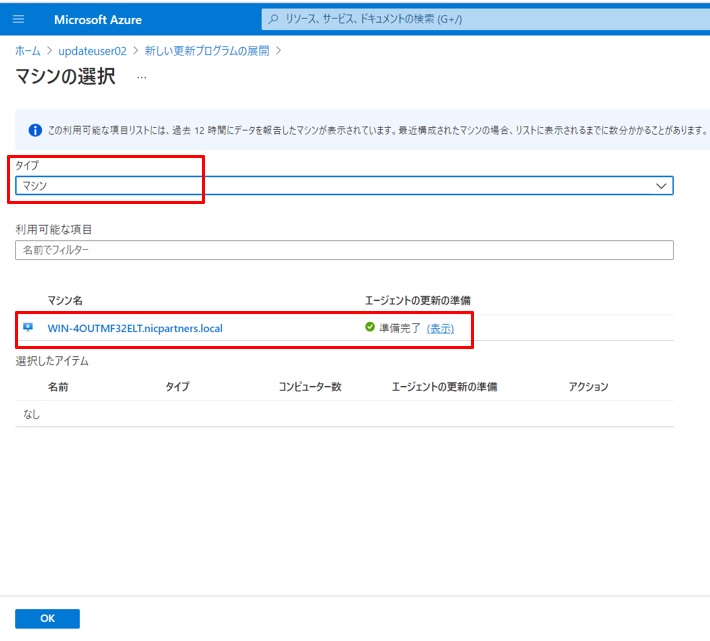Focus the 名前でフィルター input field
This screenshot has width=710, height=641.
pos(344,250)
